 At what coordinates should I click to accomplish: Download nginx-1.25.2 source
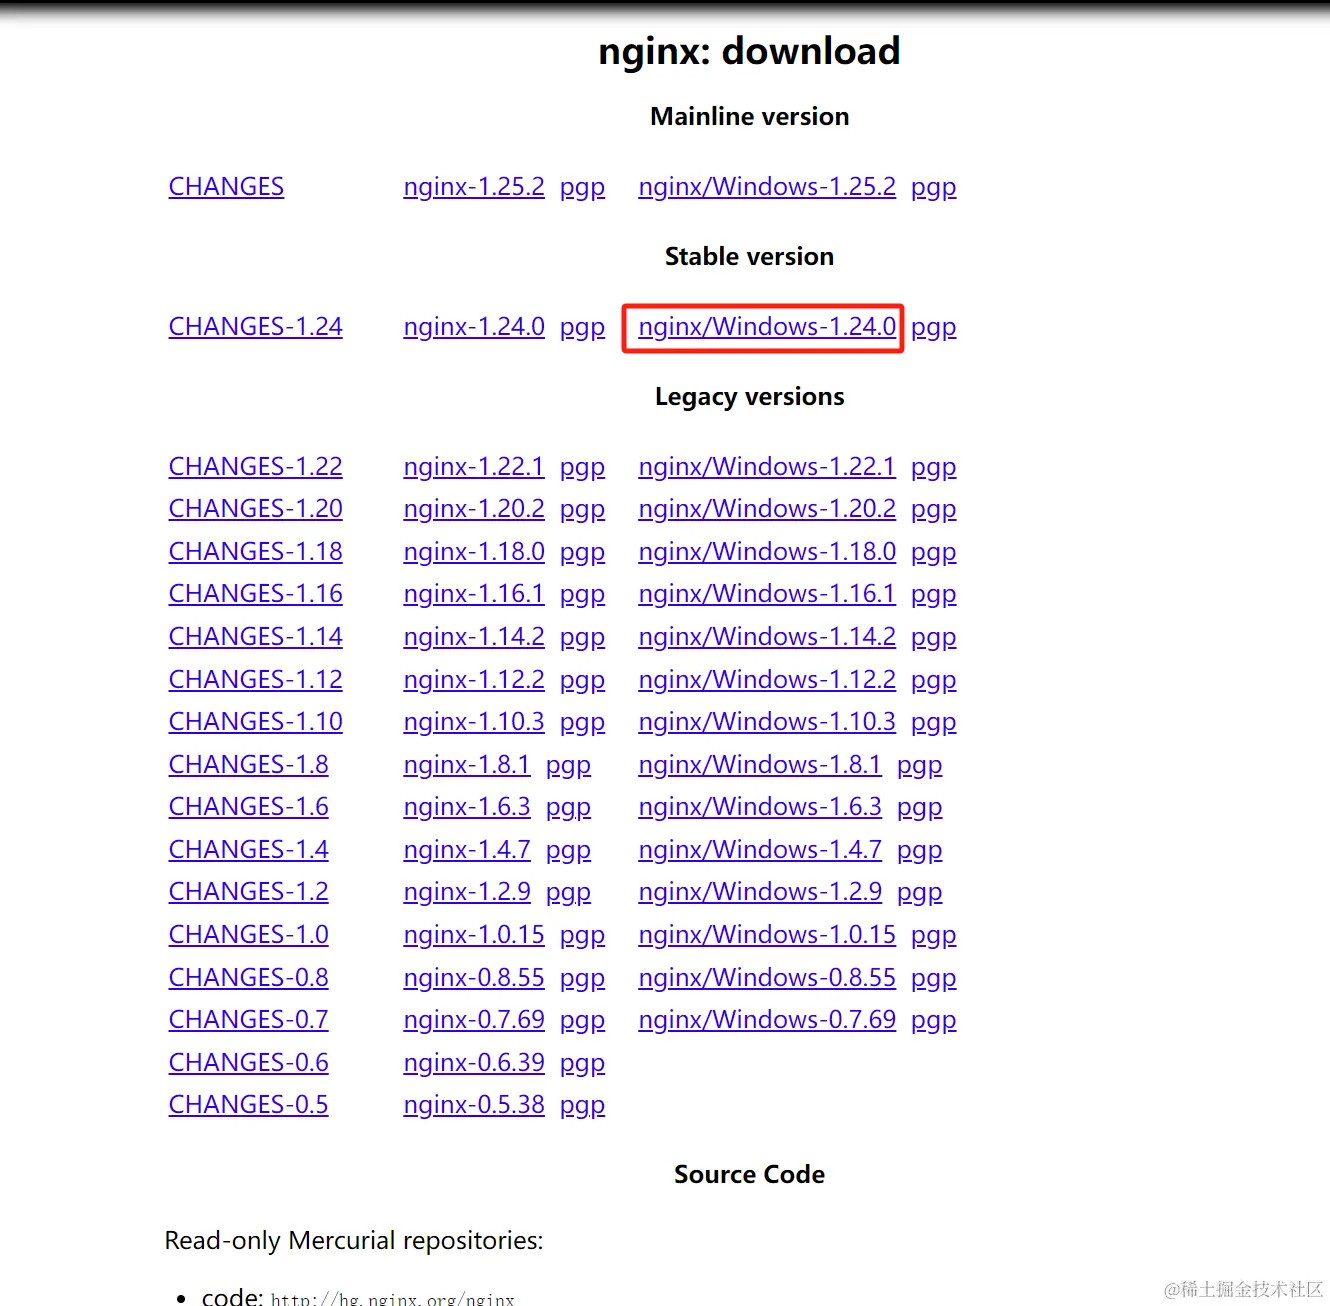point(474,187)
